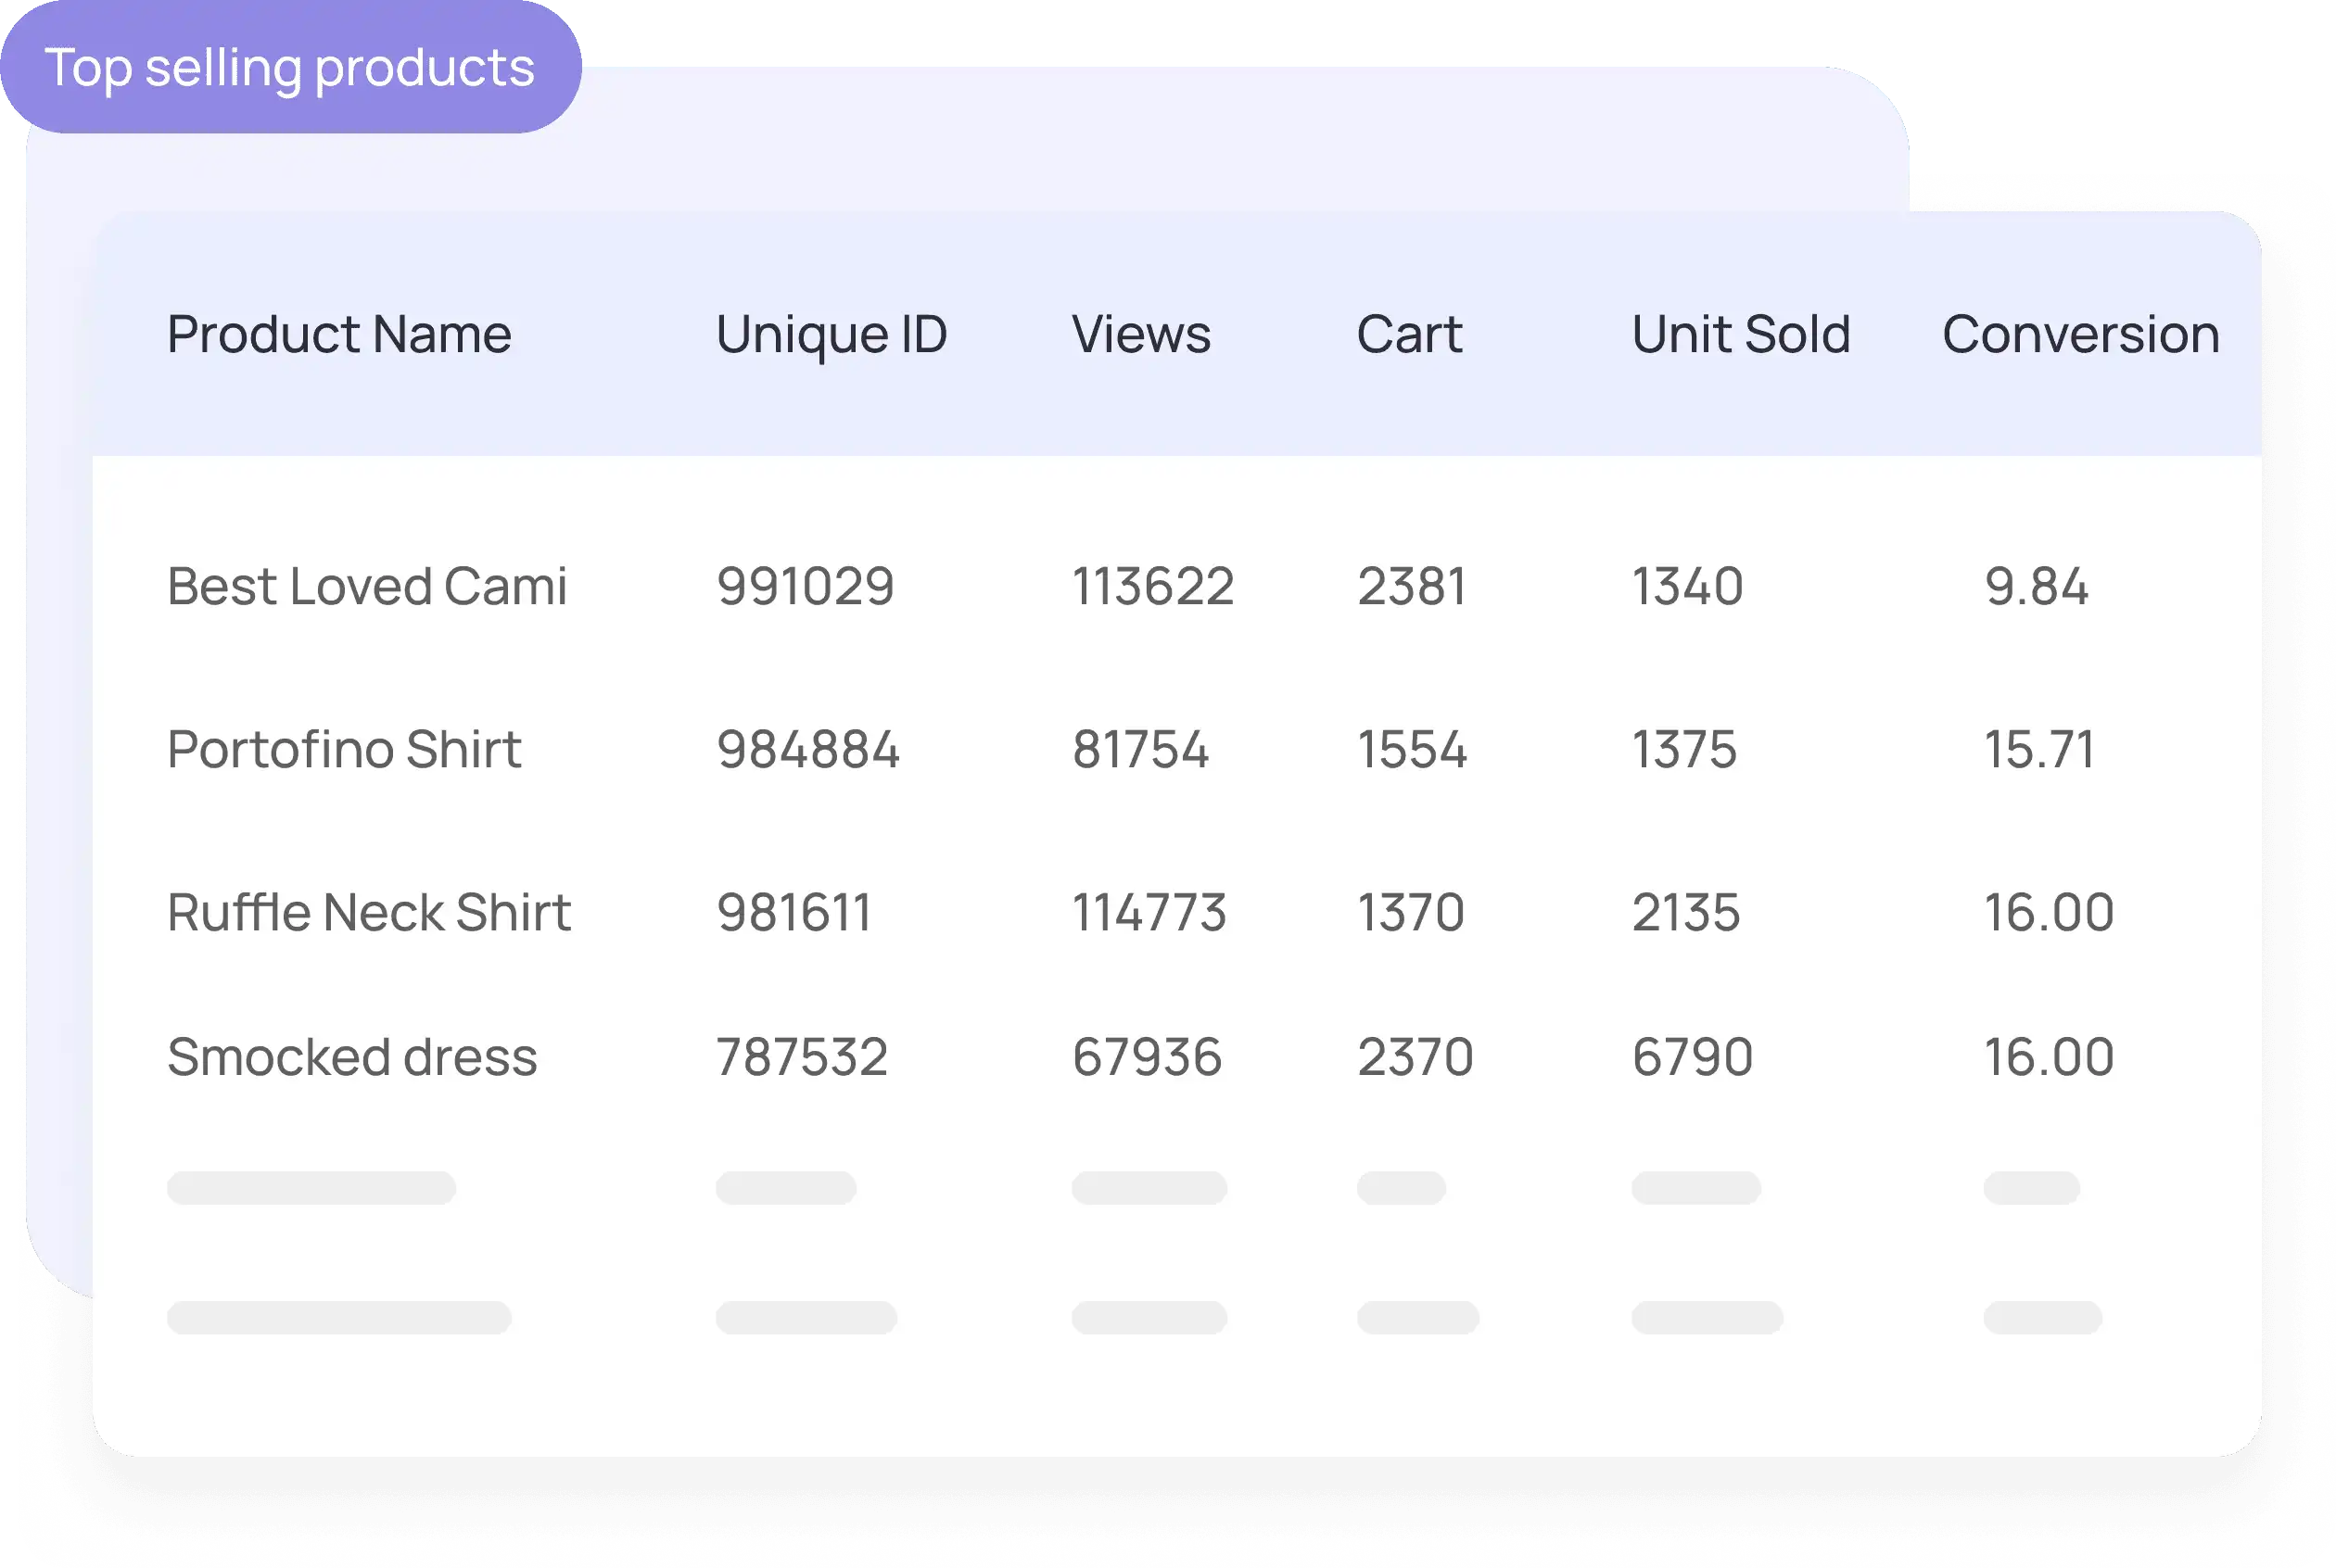Click unique ID 991029
The height and width of the screenshot is (1568, 2336).
(x=805, y=586)
